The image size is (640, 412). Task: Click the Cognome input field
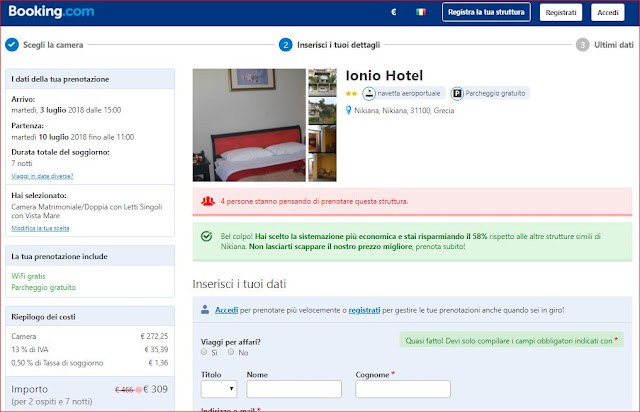403,389
